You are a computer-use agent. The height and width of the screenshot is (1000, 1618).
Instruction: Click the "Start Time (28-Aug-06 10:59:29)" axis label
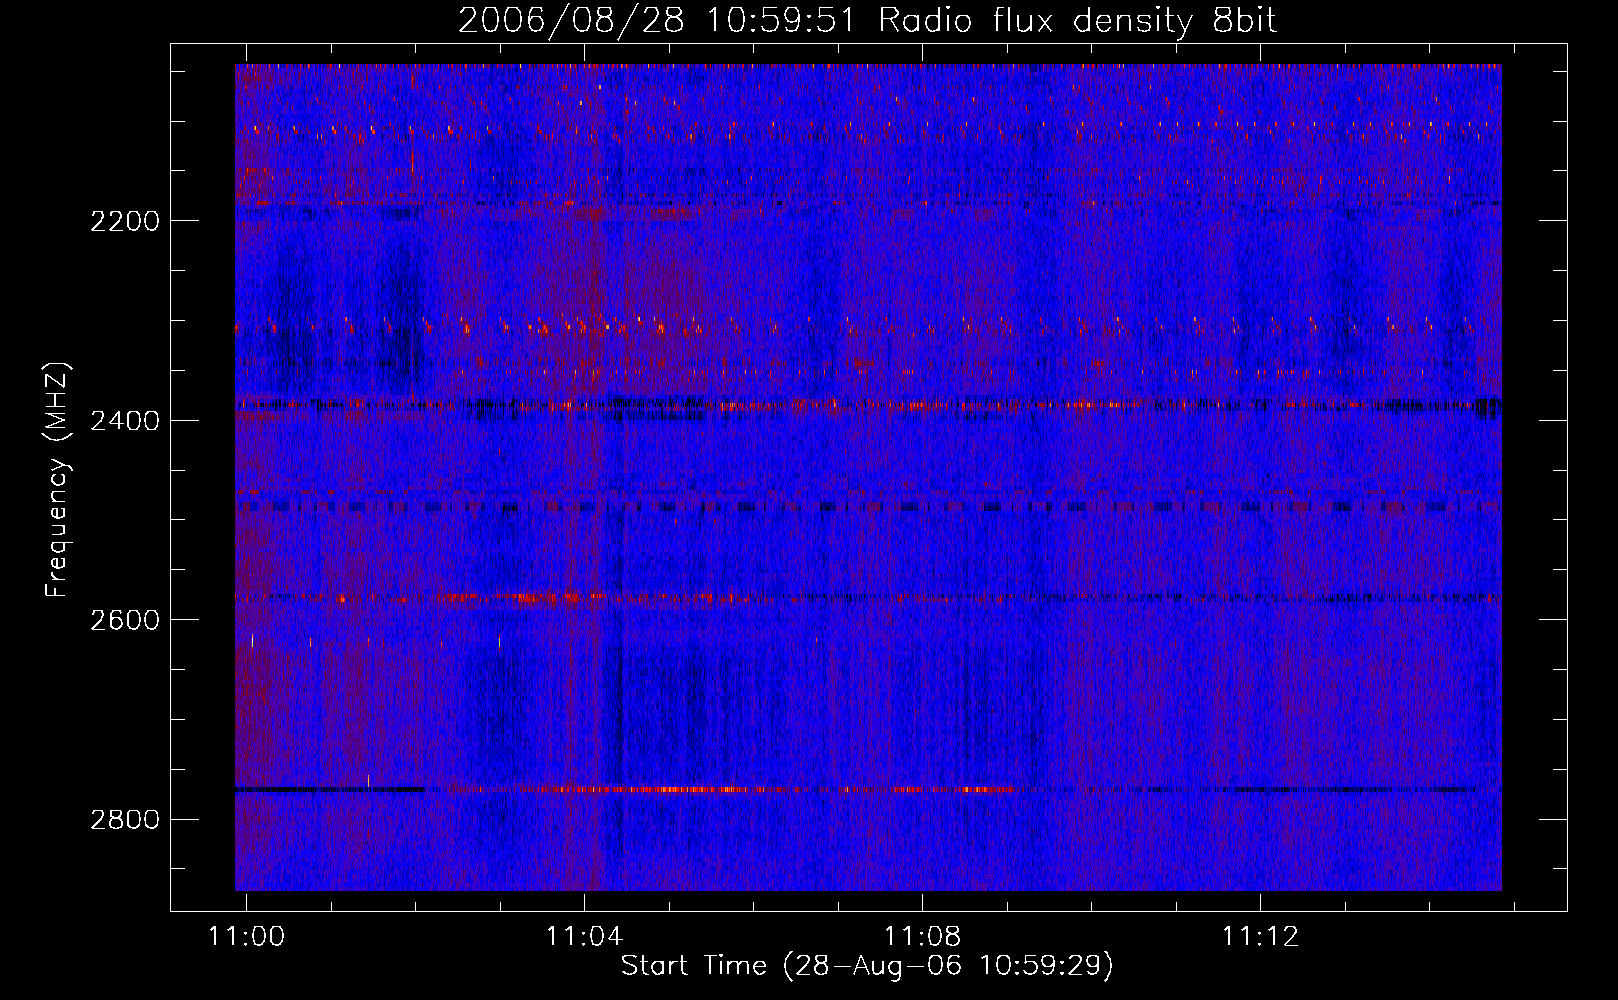[867, 966]
